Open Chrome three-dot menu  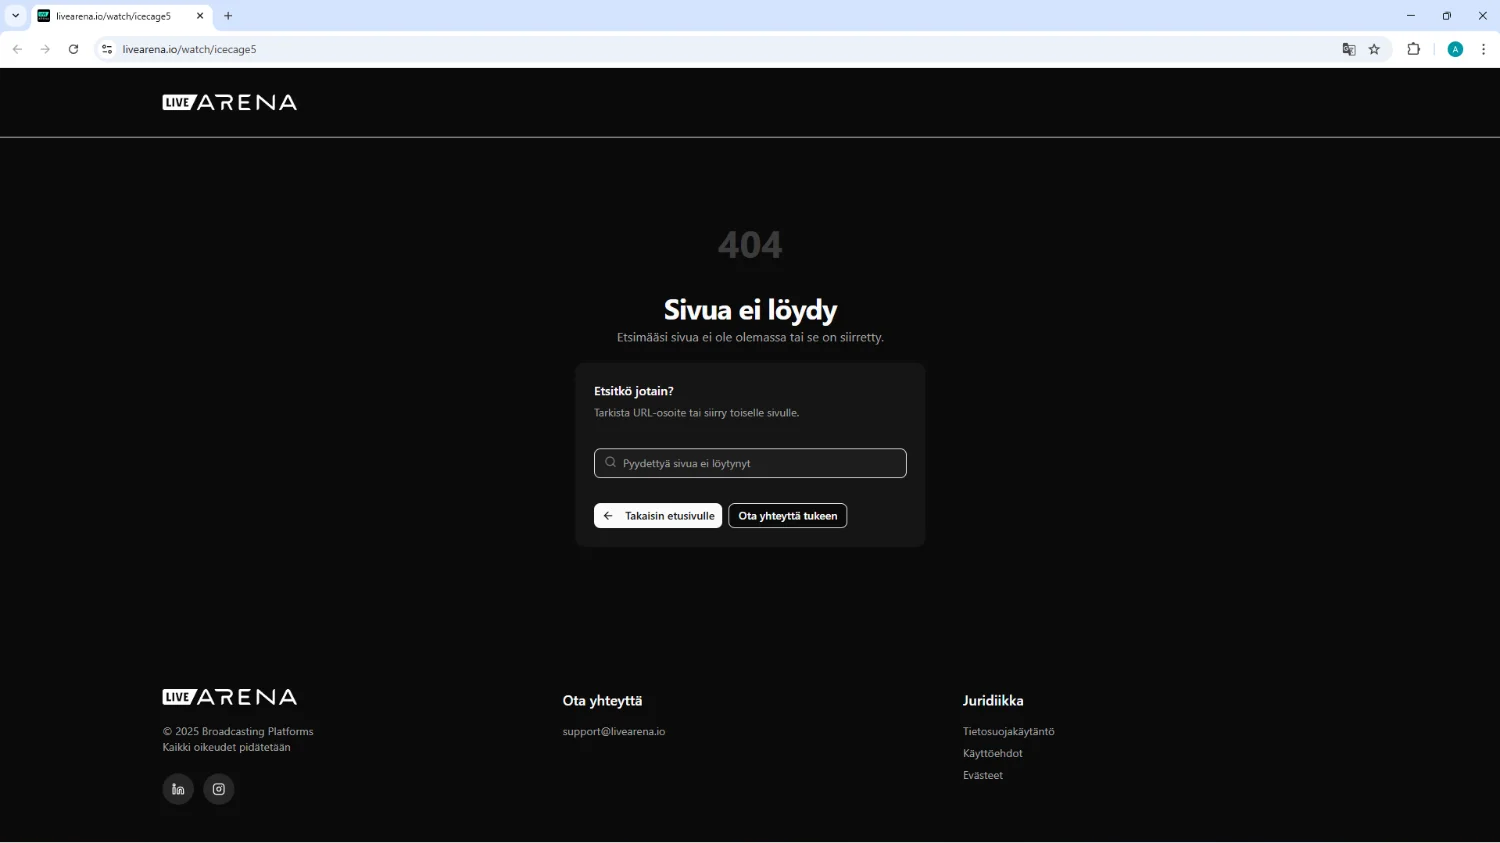[1483, 49]
